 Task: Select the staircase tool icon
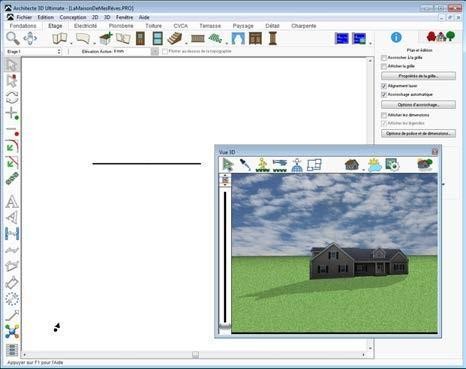[x=175, y=38]
